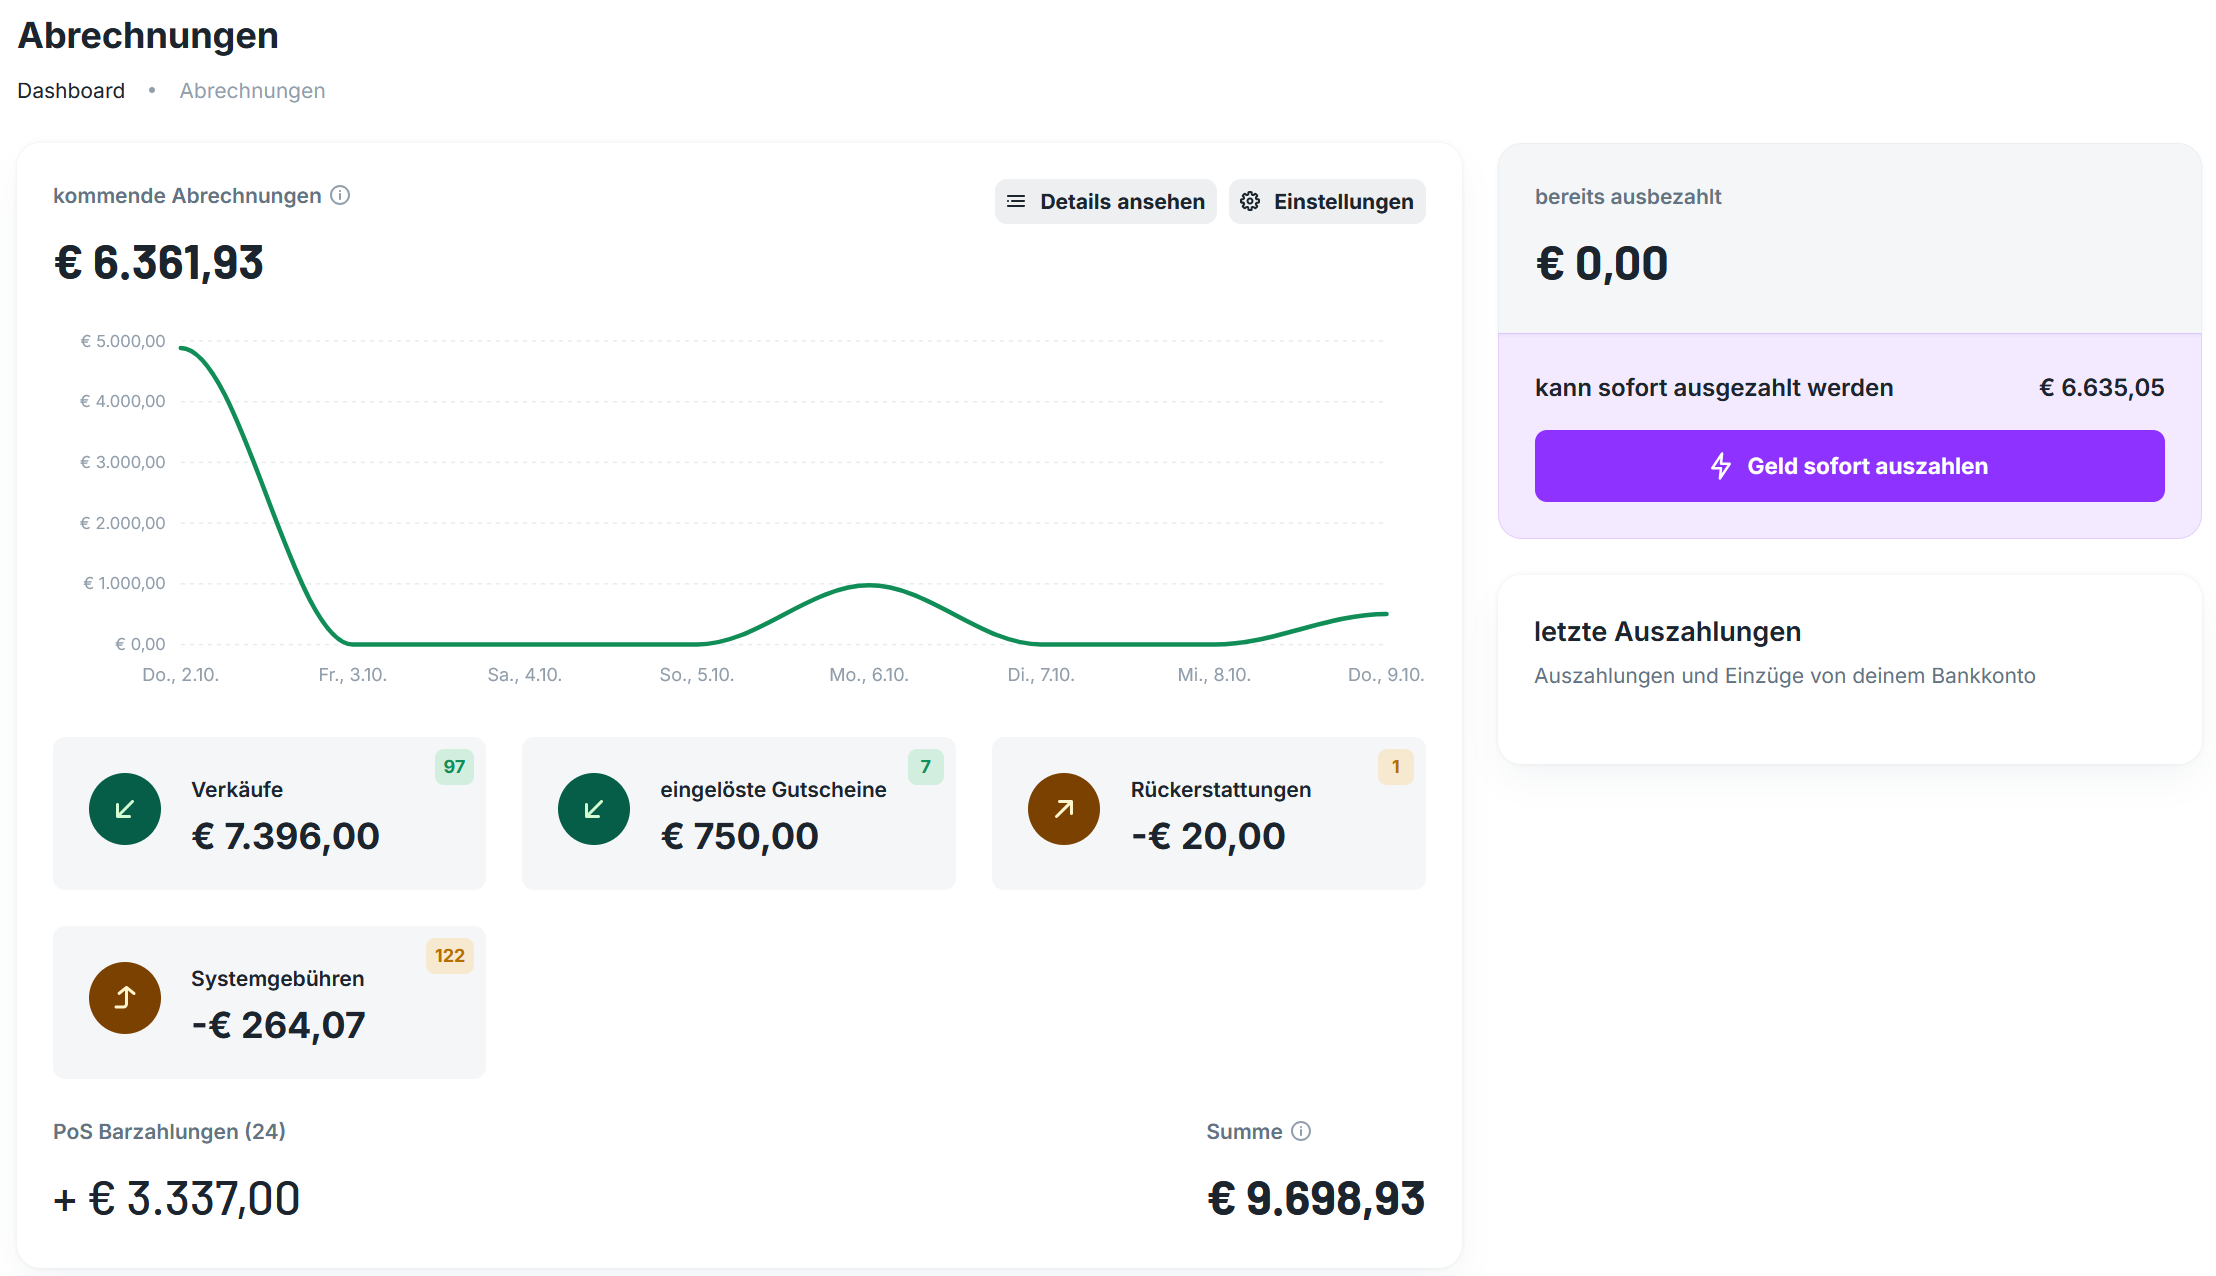Click the info icon next to Summe
The width and height of the screenshot is (2216, 1276).
click(1300, 1131)
